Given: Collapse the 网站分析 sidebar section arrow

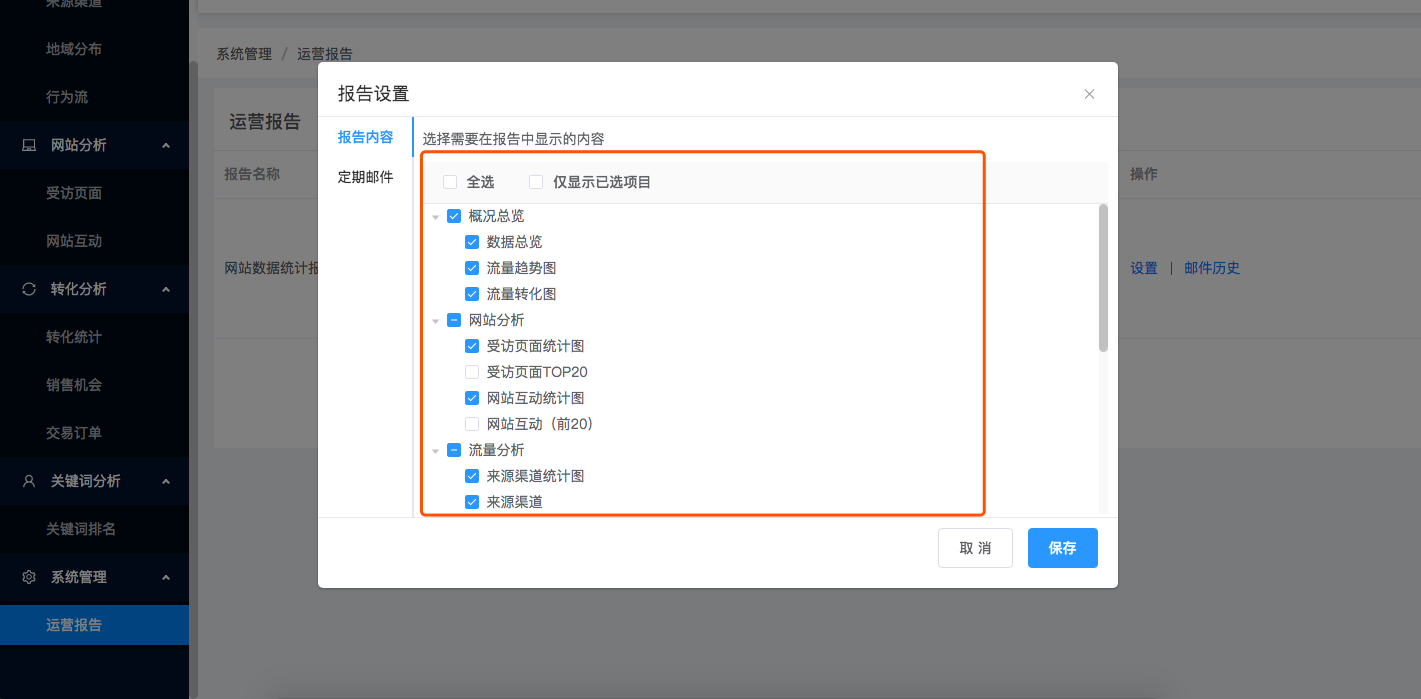Looking at the screenshot, I should 166,145.
